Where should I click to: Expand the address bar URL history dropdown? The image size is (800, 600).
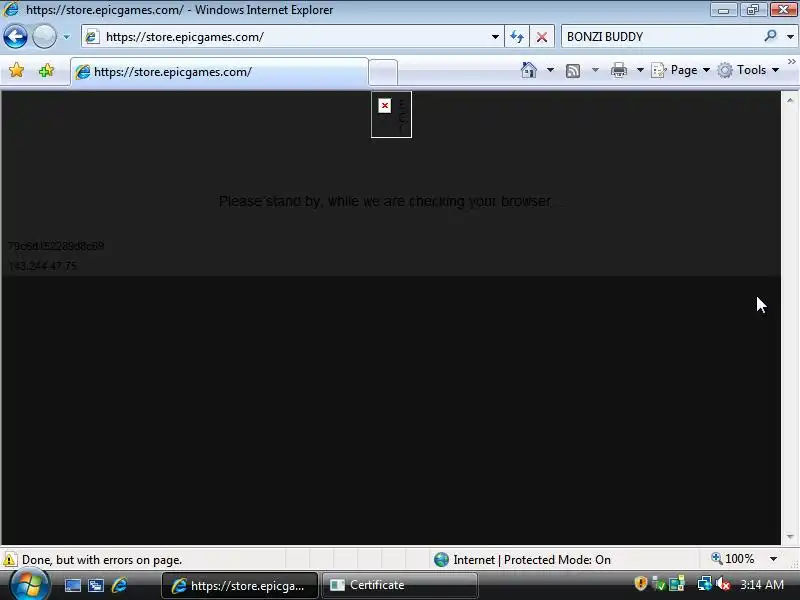click(495, 37)
